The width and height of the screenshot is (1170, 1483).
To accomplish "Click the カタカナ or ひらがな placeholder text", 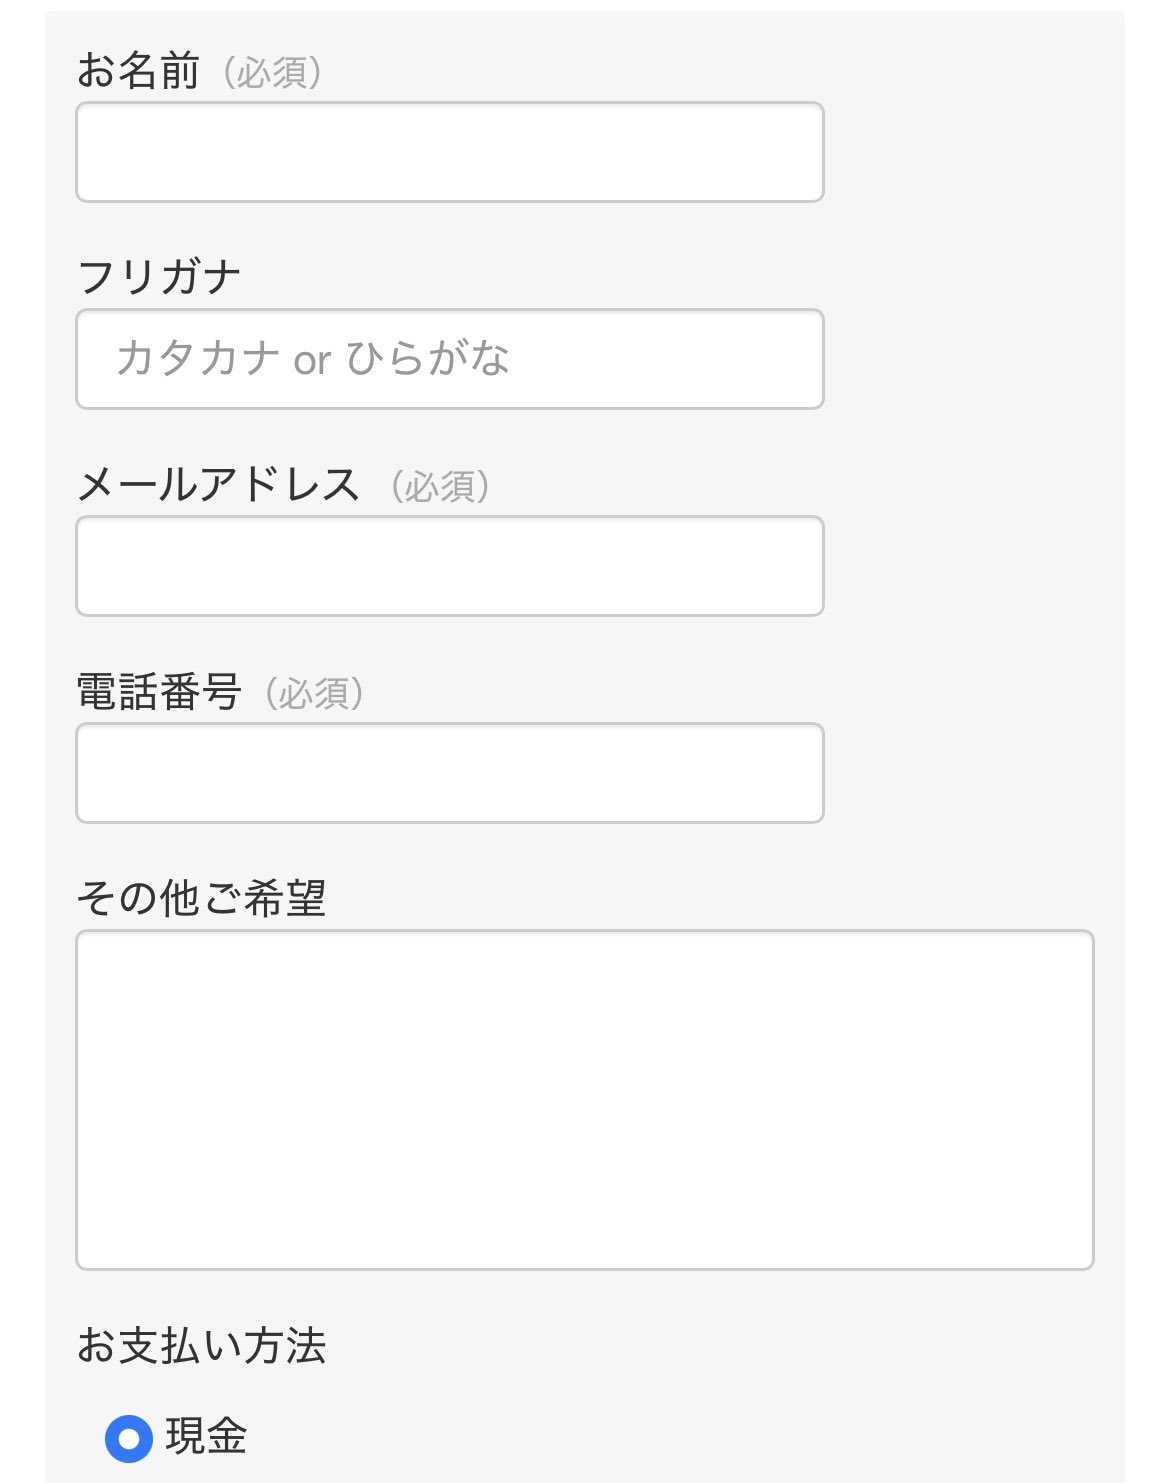I will click(x=312, y=359).
